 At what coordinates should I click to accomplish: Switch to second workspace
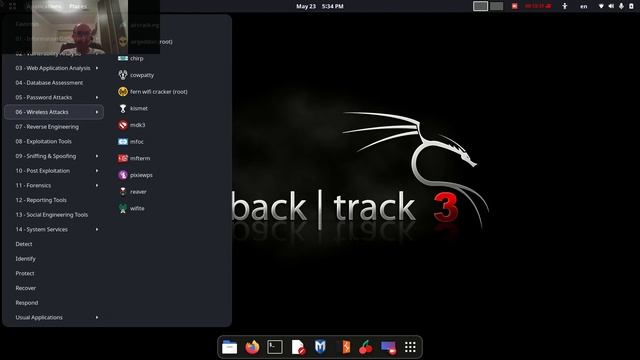coord(496,6)
